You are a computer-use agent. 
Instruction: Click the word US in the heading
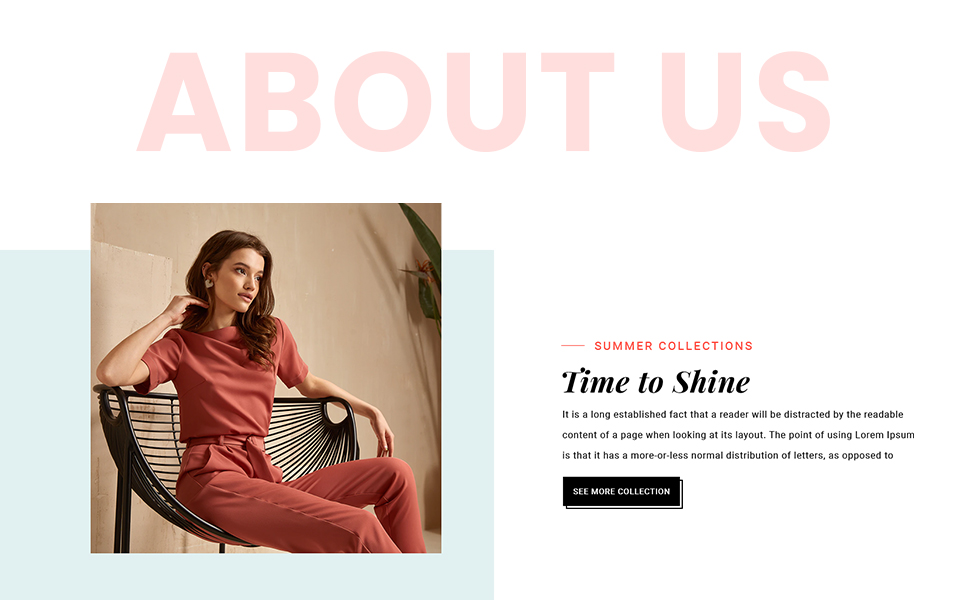tap(746, 102)
